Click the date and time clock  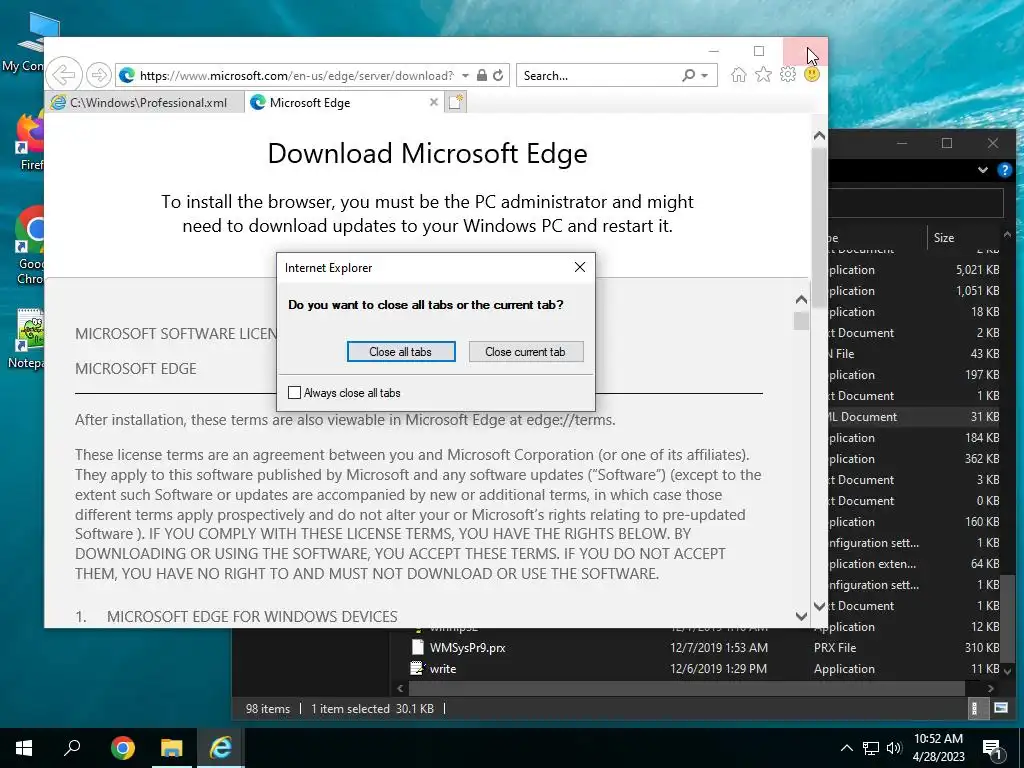(x=938, y=748)
